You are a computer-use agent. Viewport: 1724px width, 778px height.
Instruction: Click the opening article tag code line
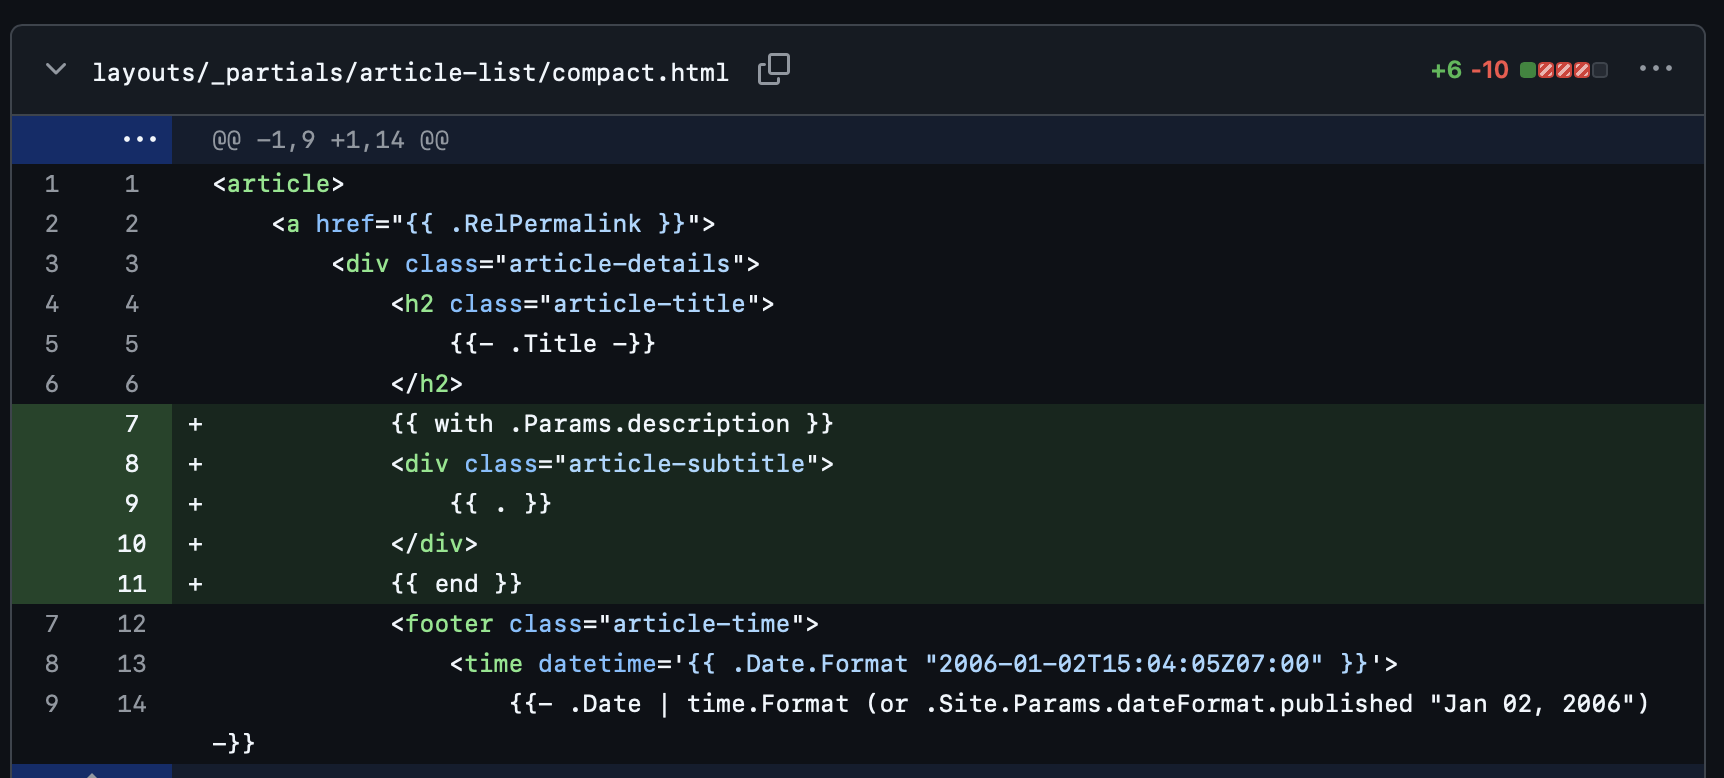click(x=278, y=184)
